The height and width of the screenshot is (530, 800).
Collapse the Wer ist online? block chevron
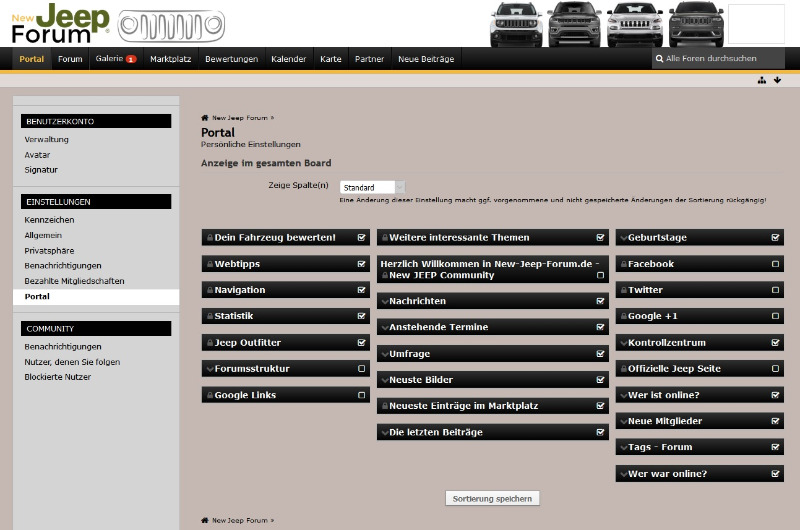622,395
